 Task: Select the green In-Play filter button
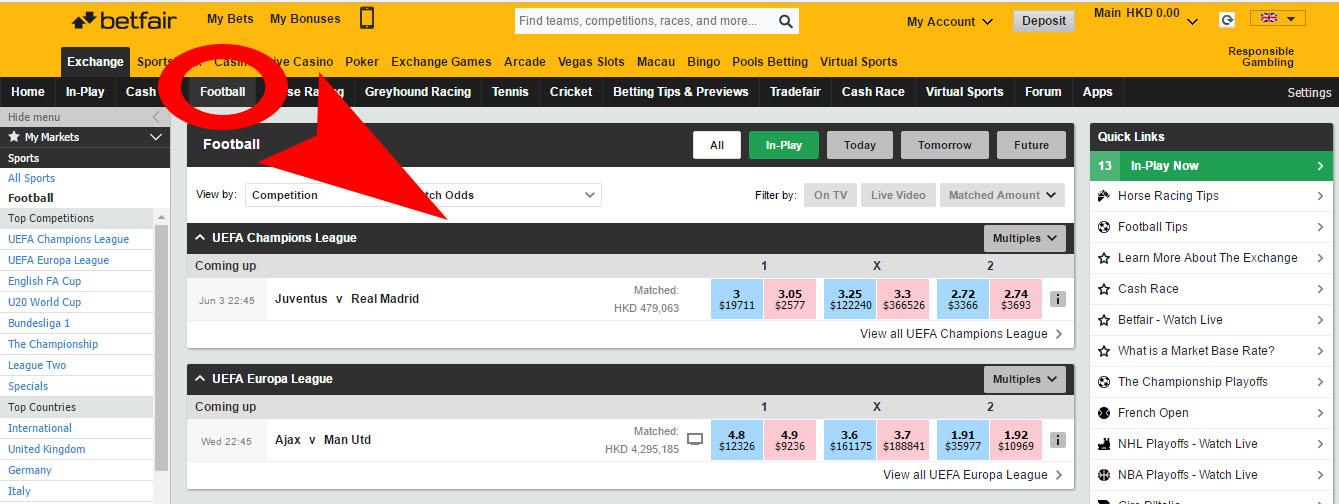point(784,145)
